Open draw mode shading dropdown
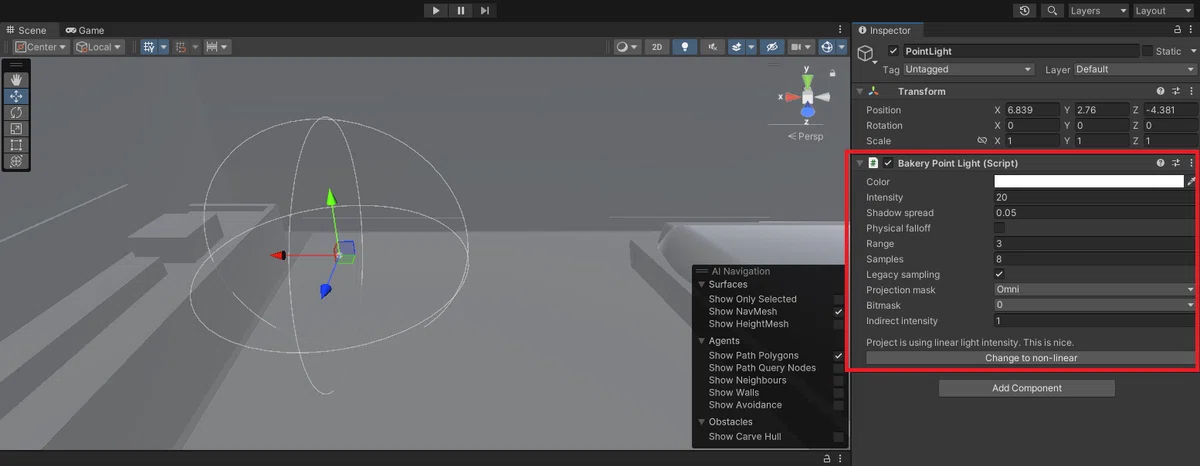 (626, 47)
